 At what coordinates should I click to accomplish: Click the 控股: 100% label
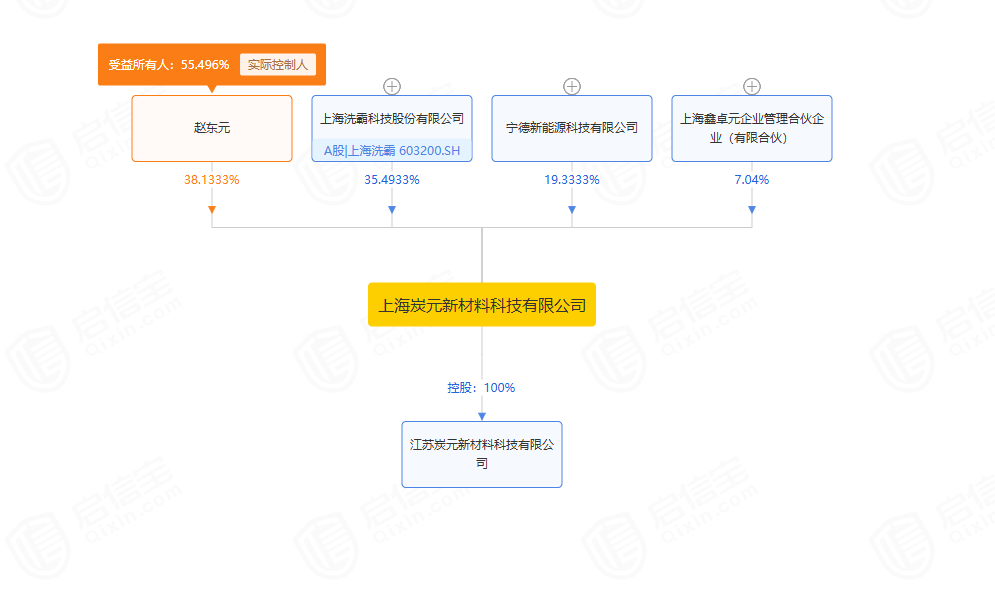click(x=481, y=388)
